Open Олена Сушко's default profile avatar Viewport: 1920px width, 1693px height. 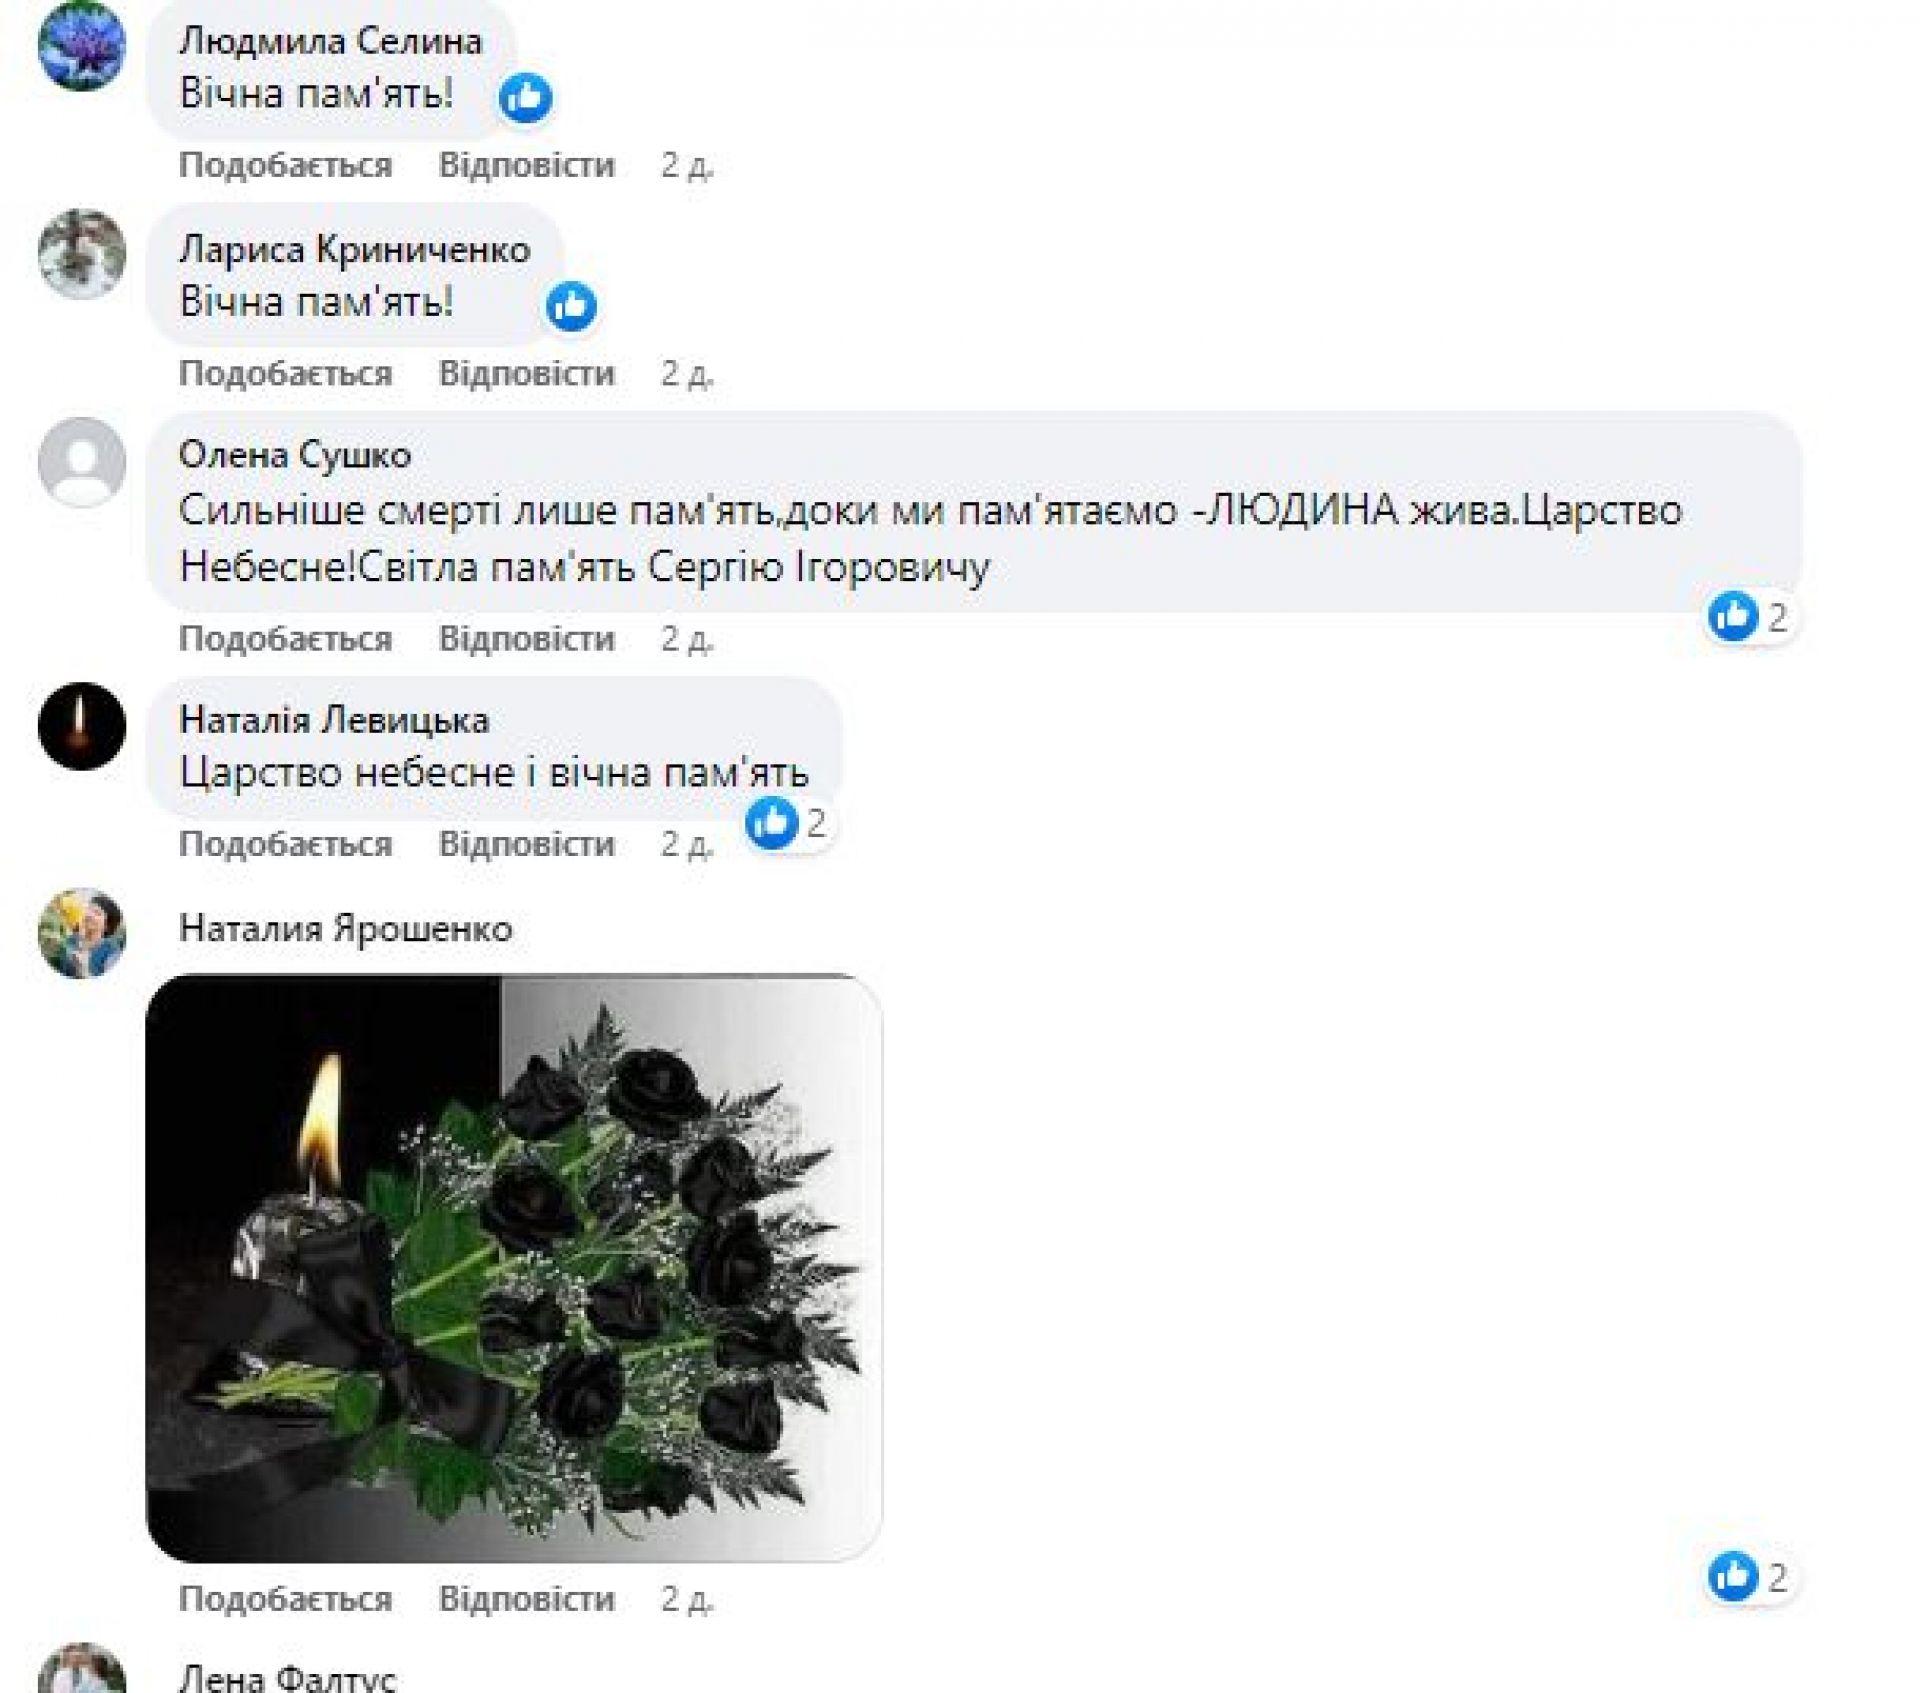82,461
